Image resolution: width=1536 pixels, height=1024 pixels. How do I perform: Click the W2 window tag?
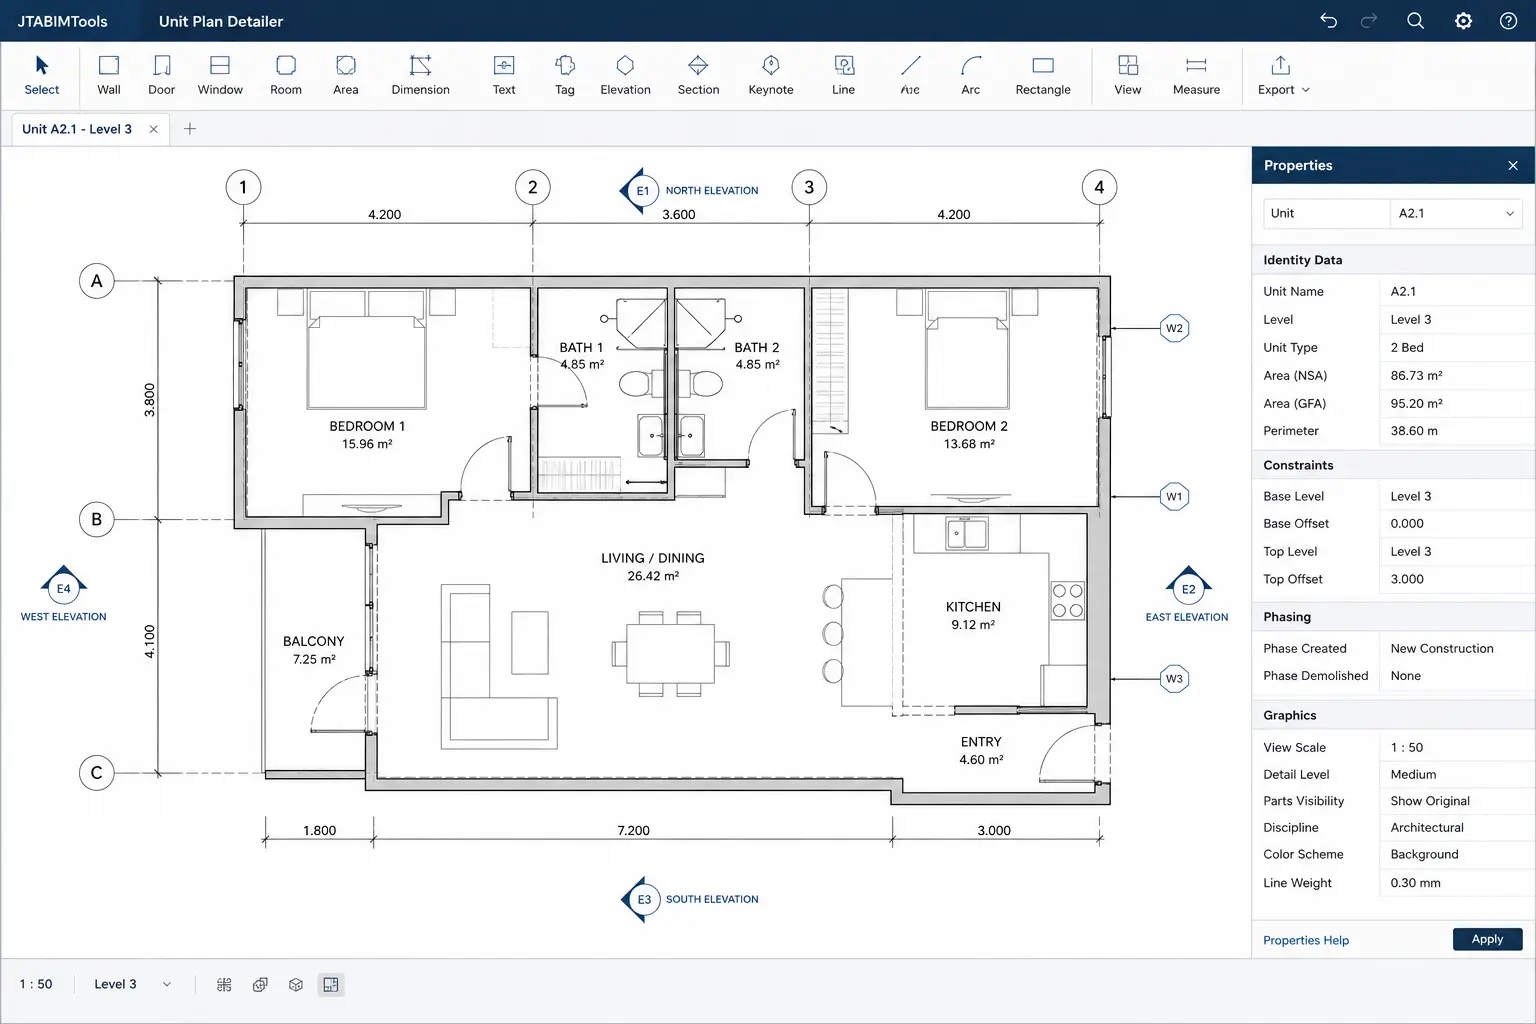(1174, 328)
